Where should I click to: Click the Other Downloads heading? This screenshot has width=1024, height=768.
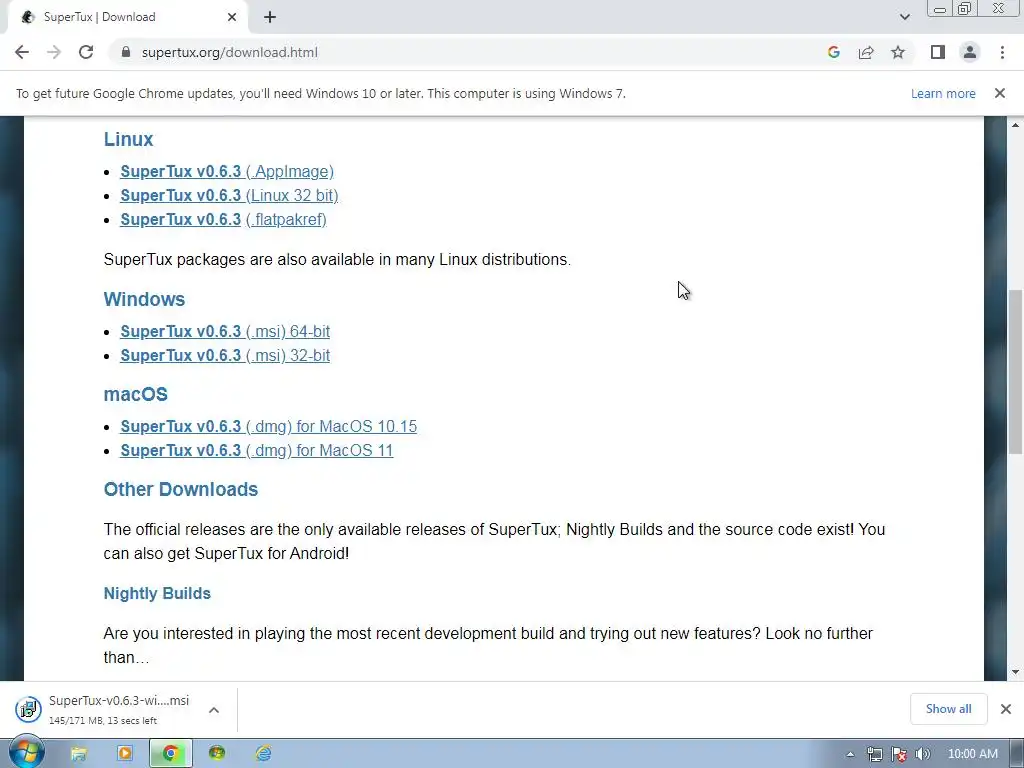[181, 489]
